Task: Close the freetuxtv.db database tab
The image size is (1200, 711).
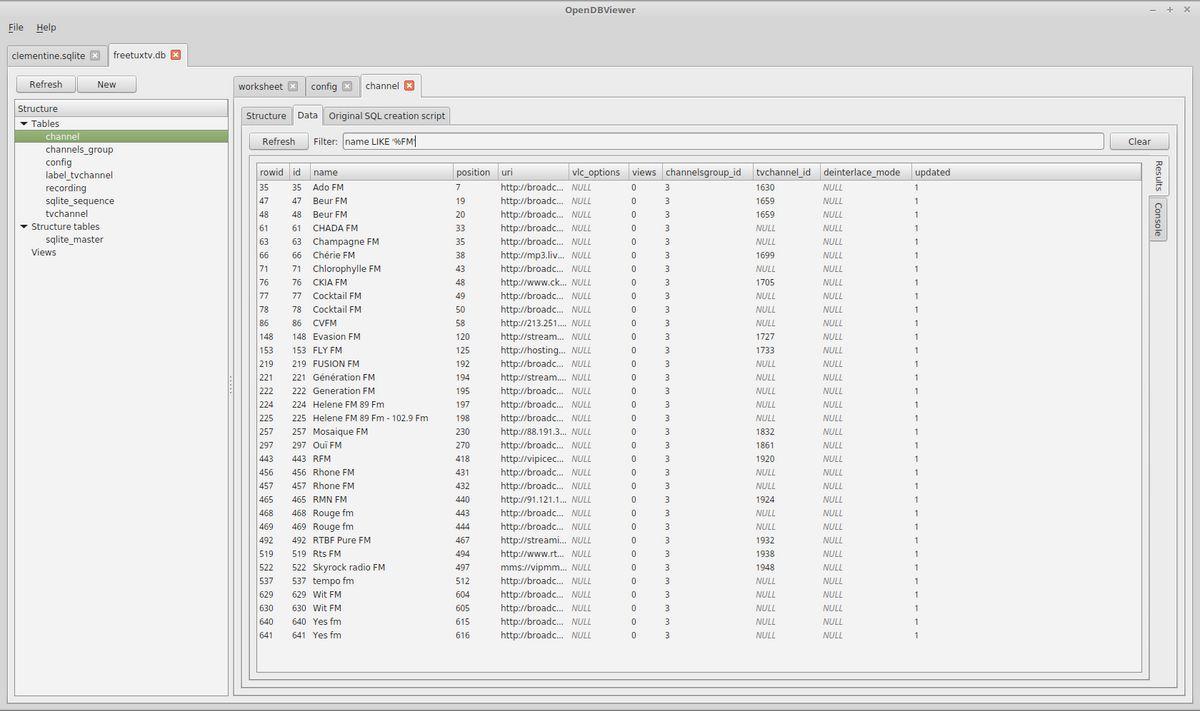Action: [176, 55]
